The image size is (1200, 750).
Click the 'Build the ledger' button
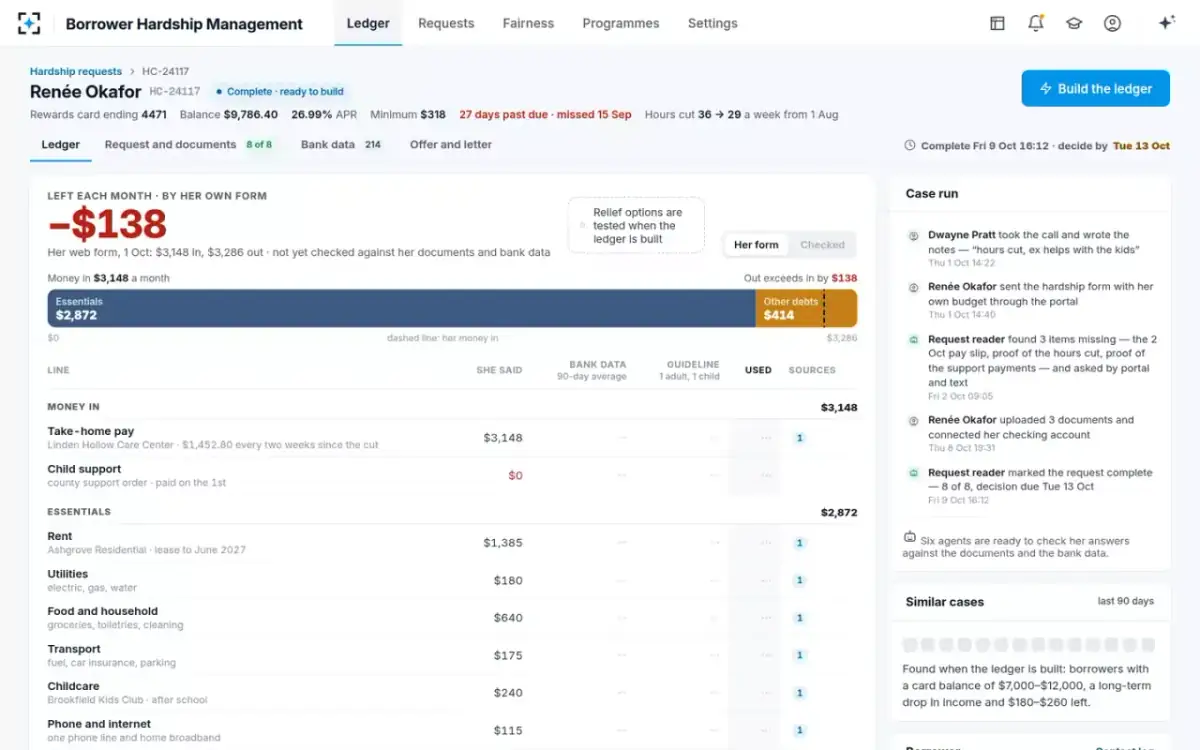click(1095, 88)
